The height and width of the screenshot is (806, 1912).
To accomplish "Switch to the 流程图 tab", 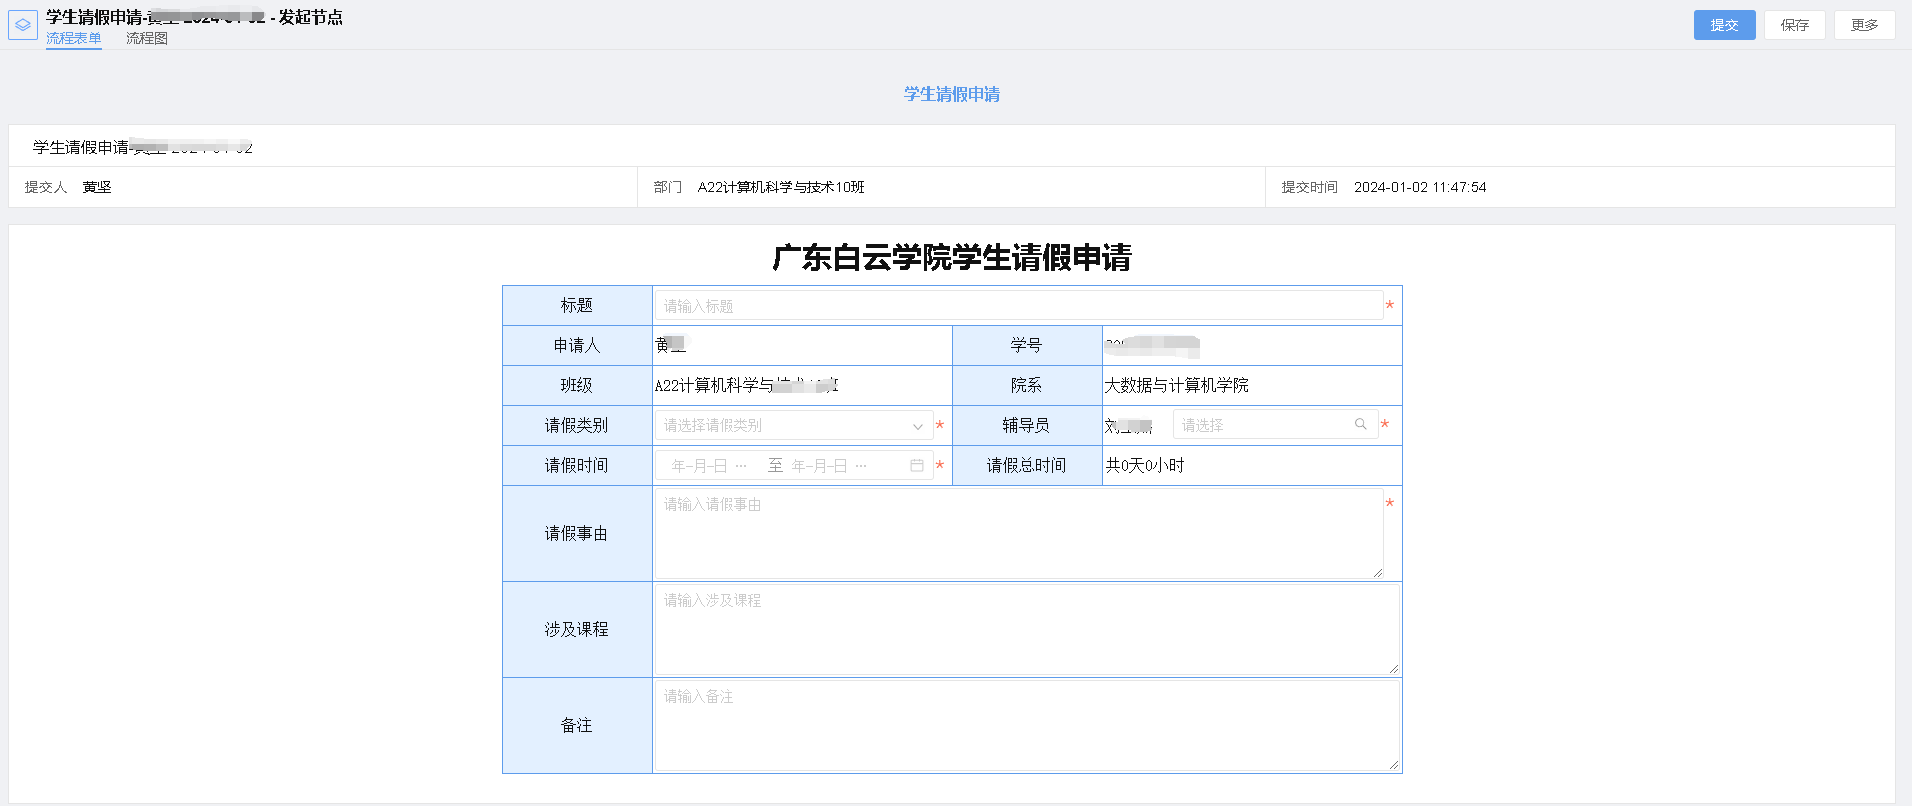I will (147, 38).
